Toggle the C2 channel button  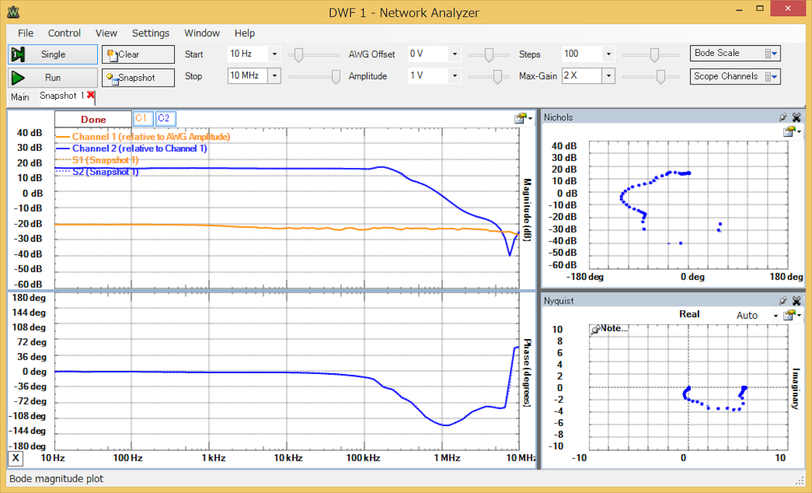[x=165, y=119]
